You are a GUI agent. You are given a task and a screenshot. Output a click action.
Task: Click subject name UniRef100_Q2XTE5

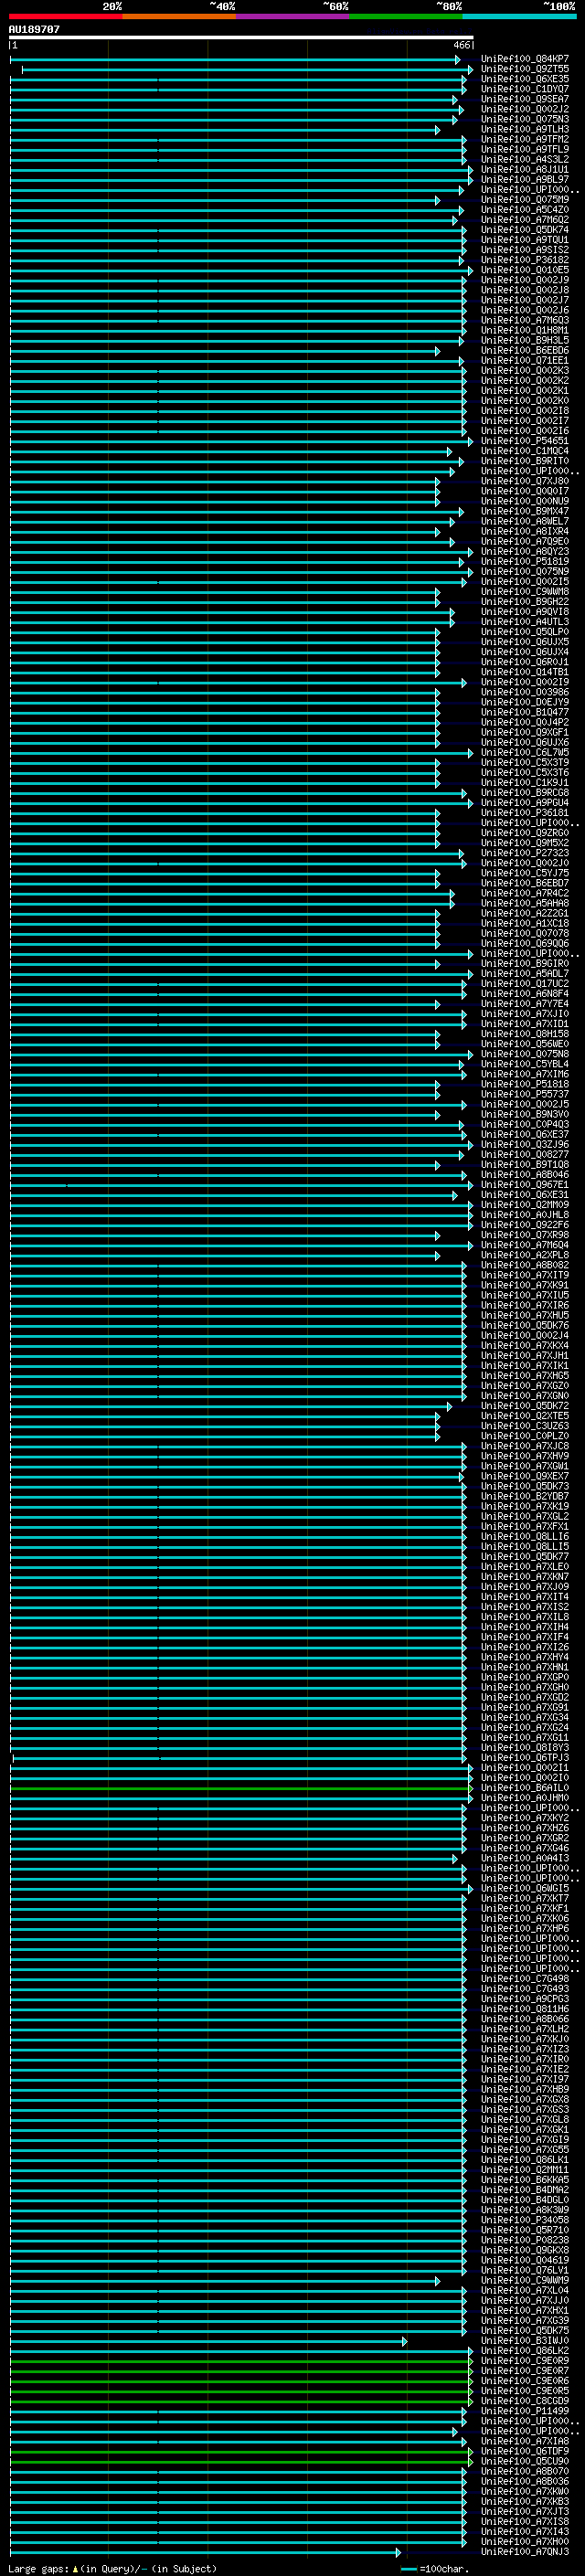point(525,1415)
